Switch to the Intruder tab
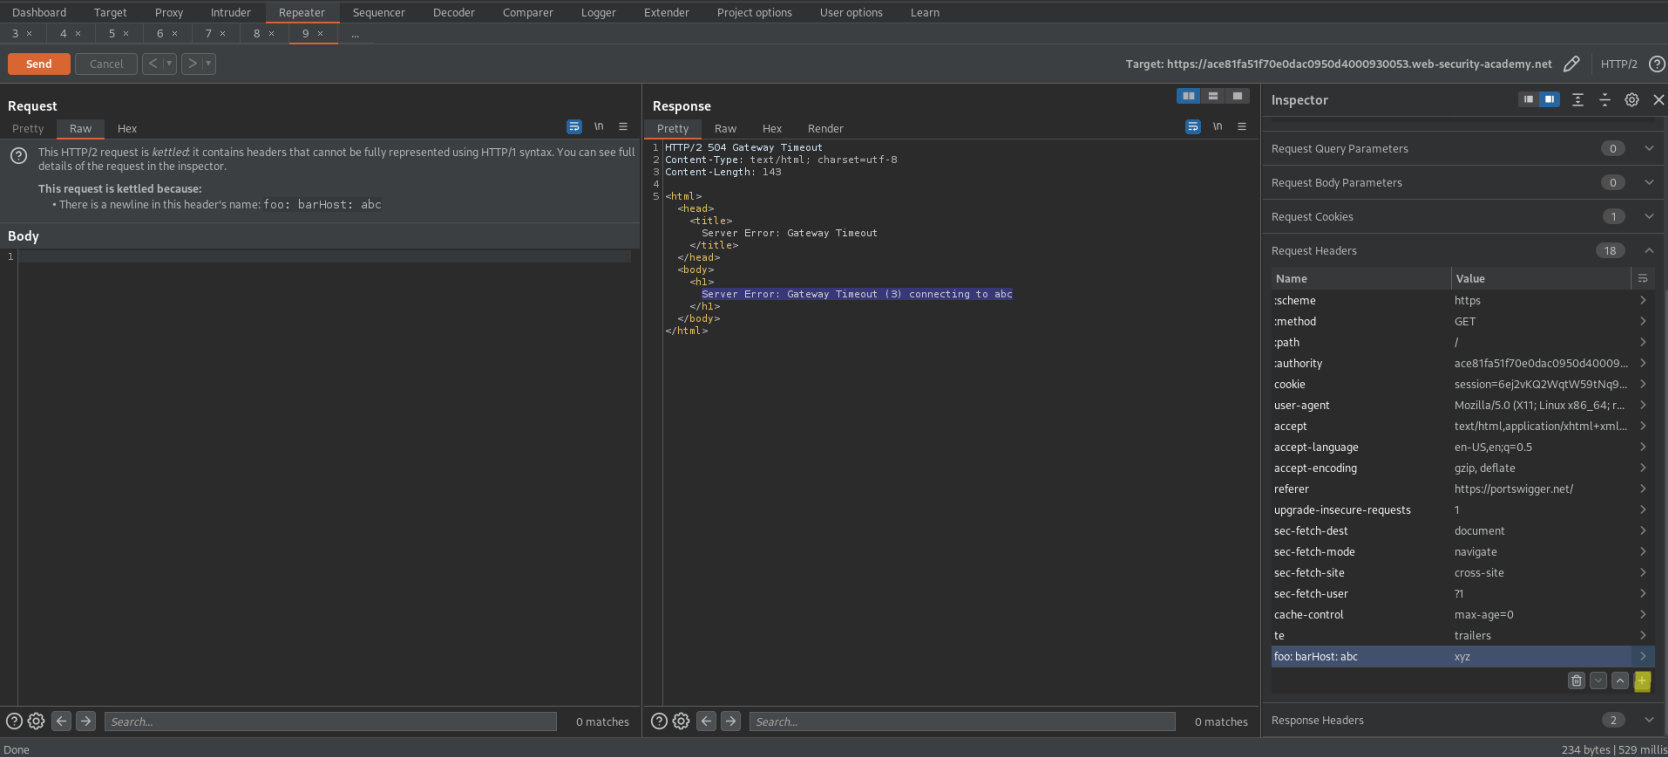This screenshot has width=1668, height=757. point(231,13)
